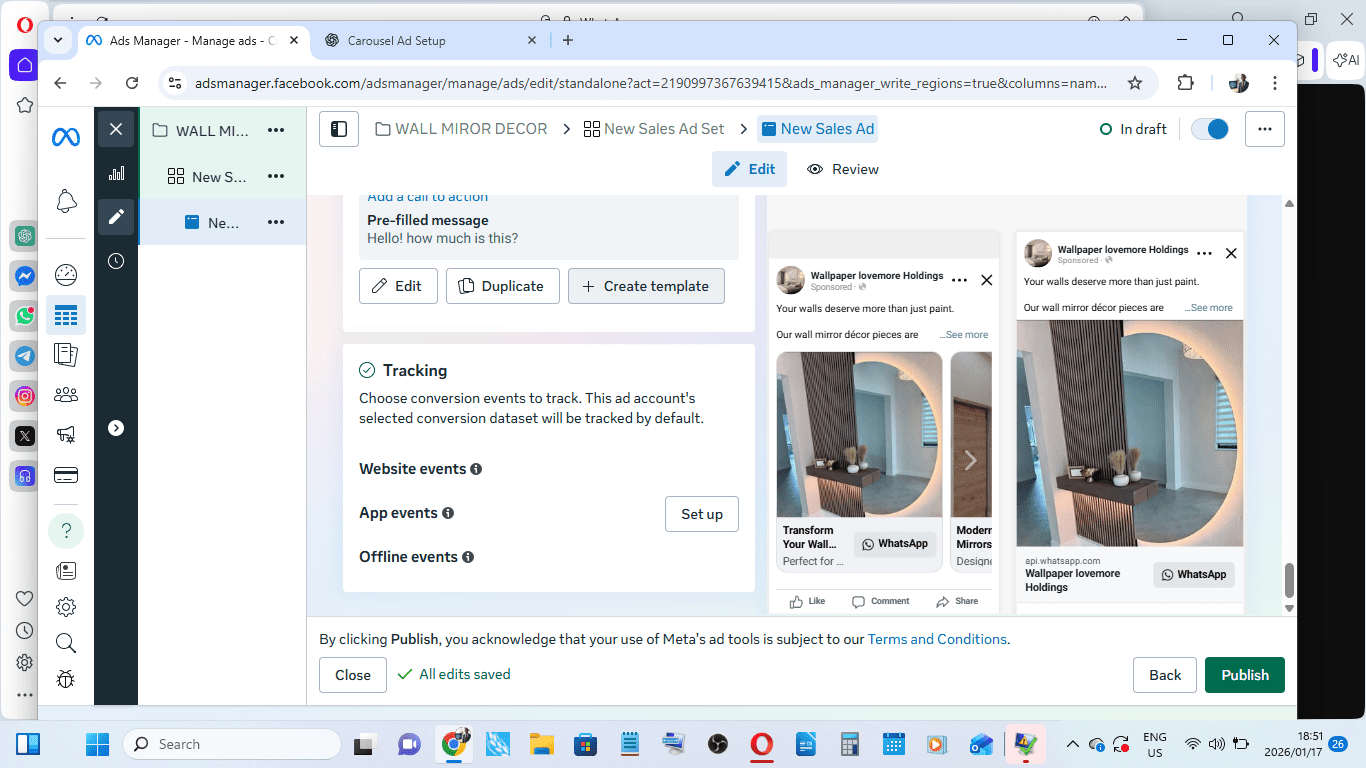Image resolution: width=1366 pixels, height=768 pixels.
Task: Open the Audiences people icon
Action: [66, 395]
